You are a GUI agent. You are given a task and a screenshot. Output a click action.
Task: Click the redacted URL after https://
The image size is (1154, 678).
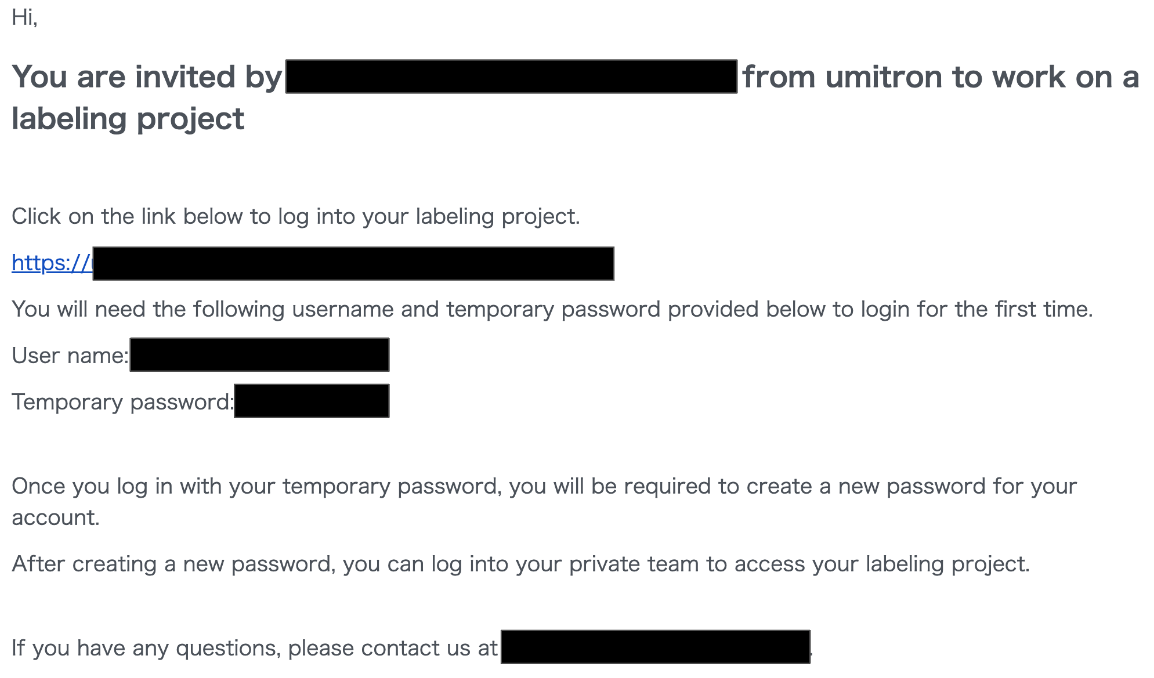tap(353, 264)
